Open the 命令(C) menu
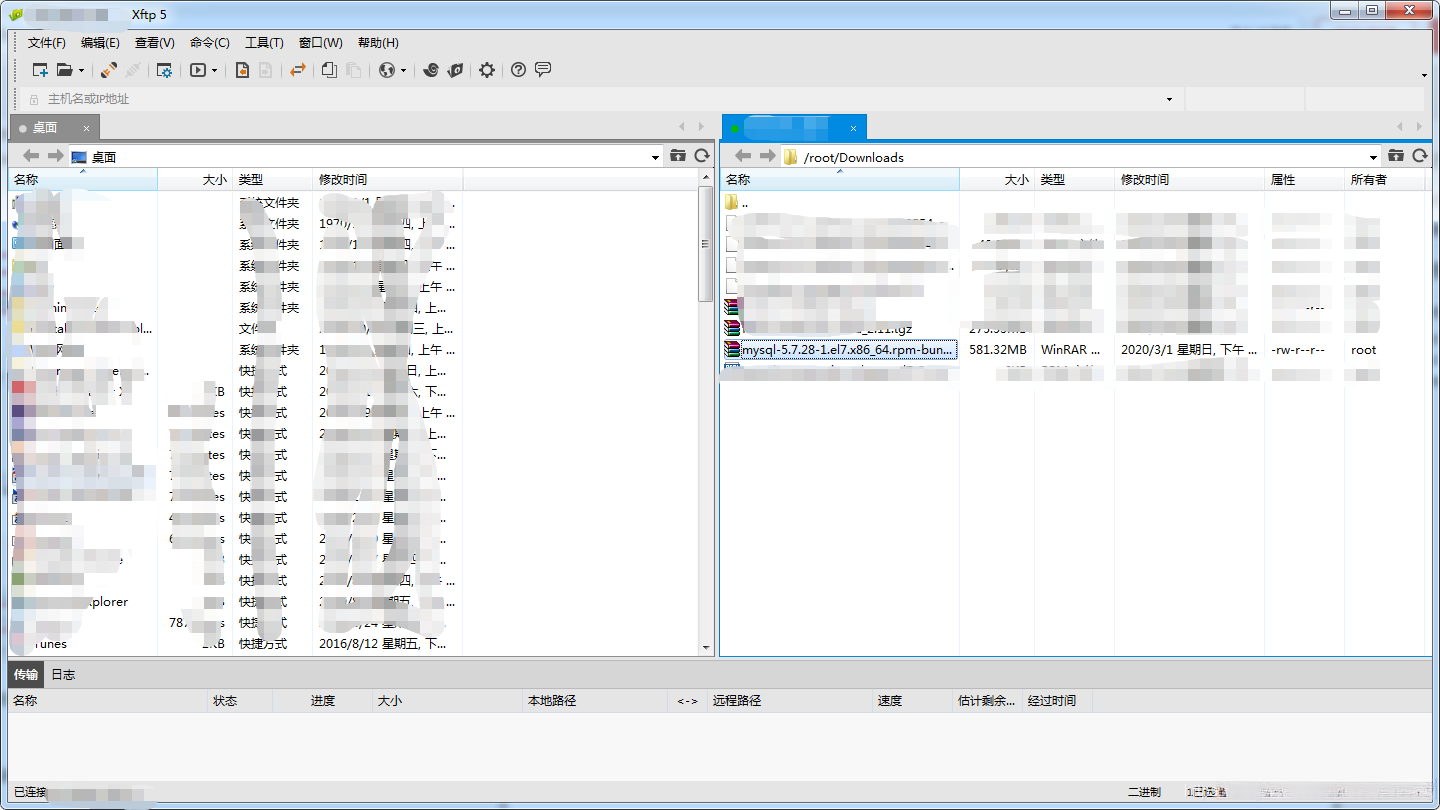The height and width of the screenshot is (810, 1440). tap(210, 43)
